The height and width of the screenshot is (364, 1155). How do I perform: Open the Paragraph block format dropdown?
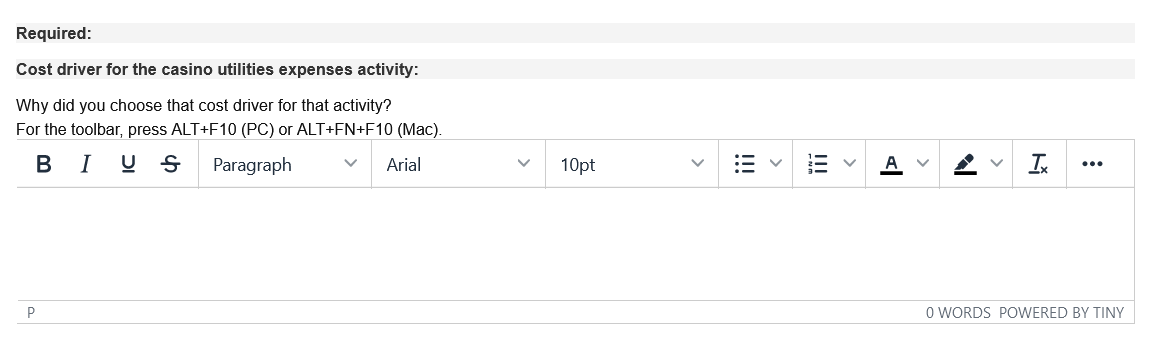click(x=285, y=164)
